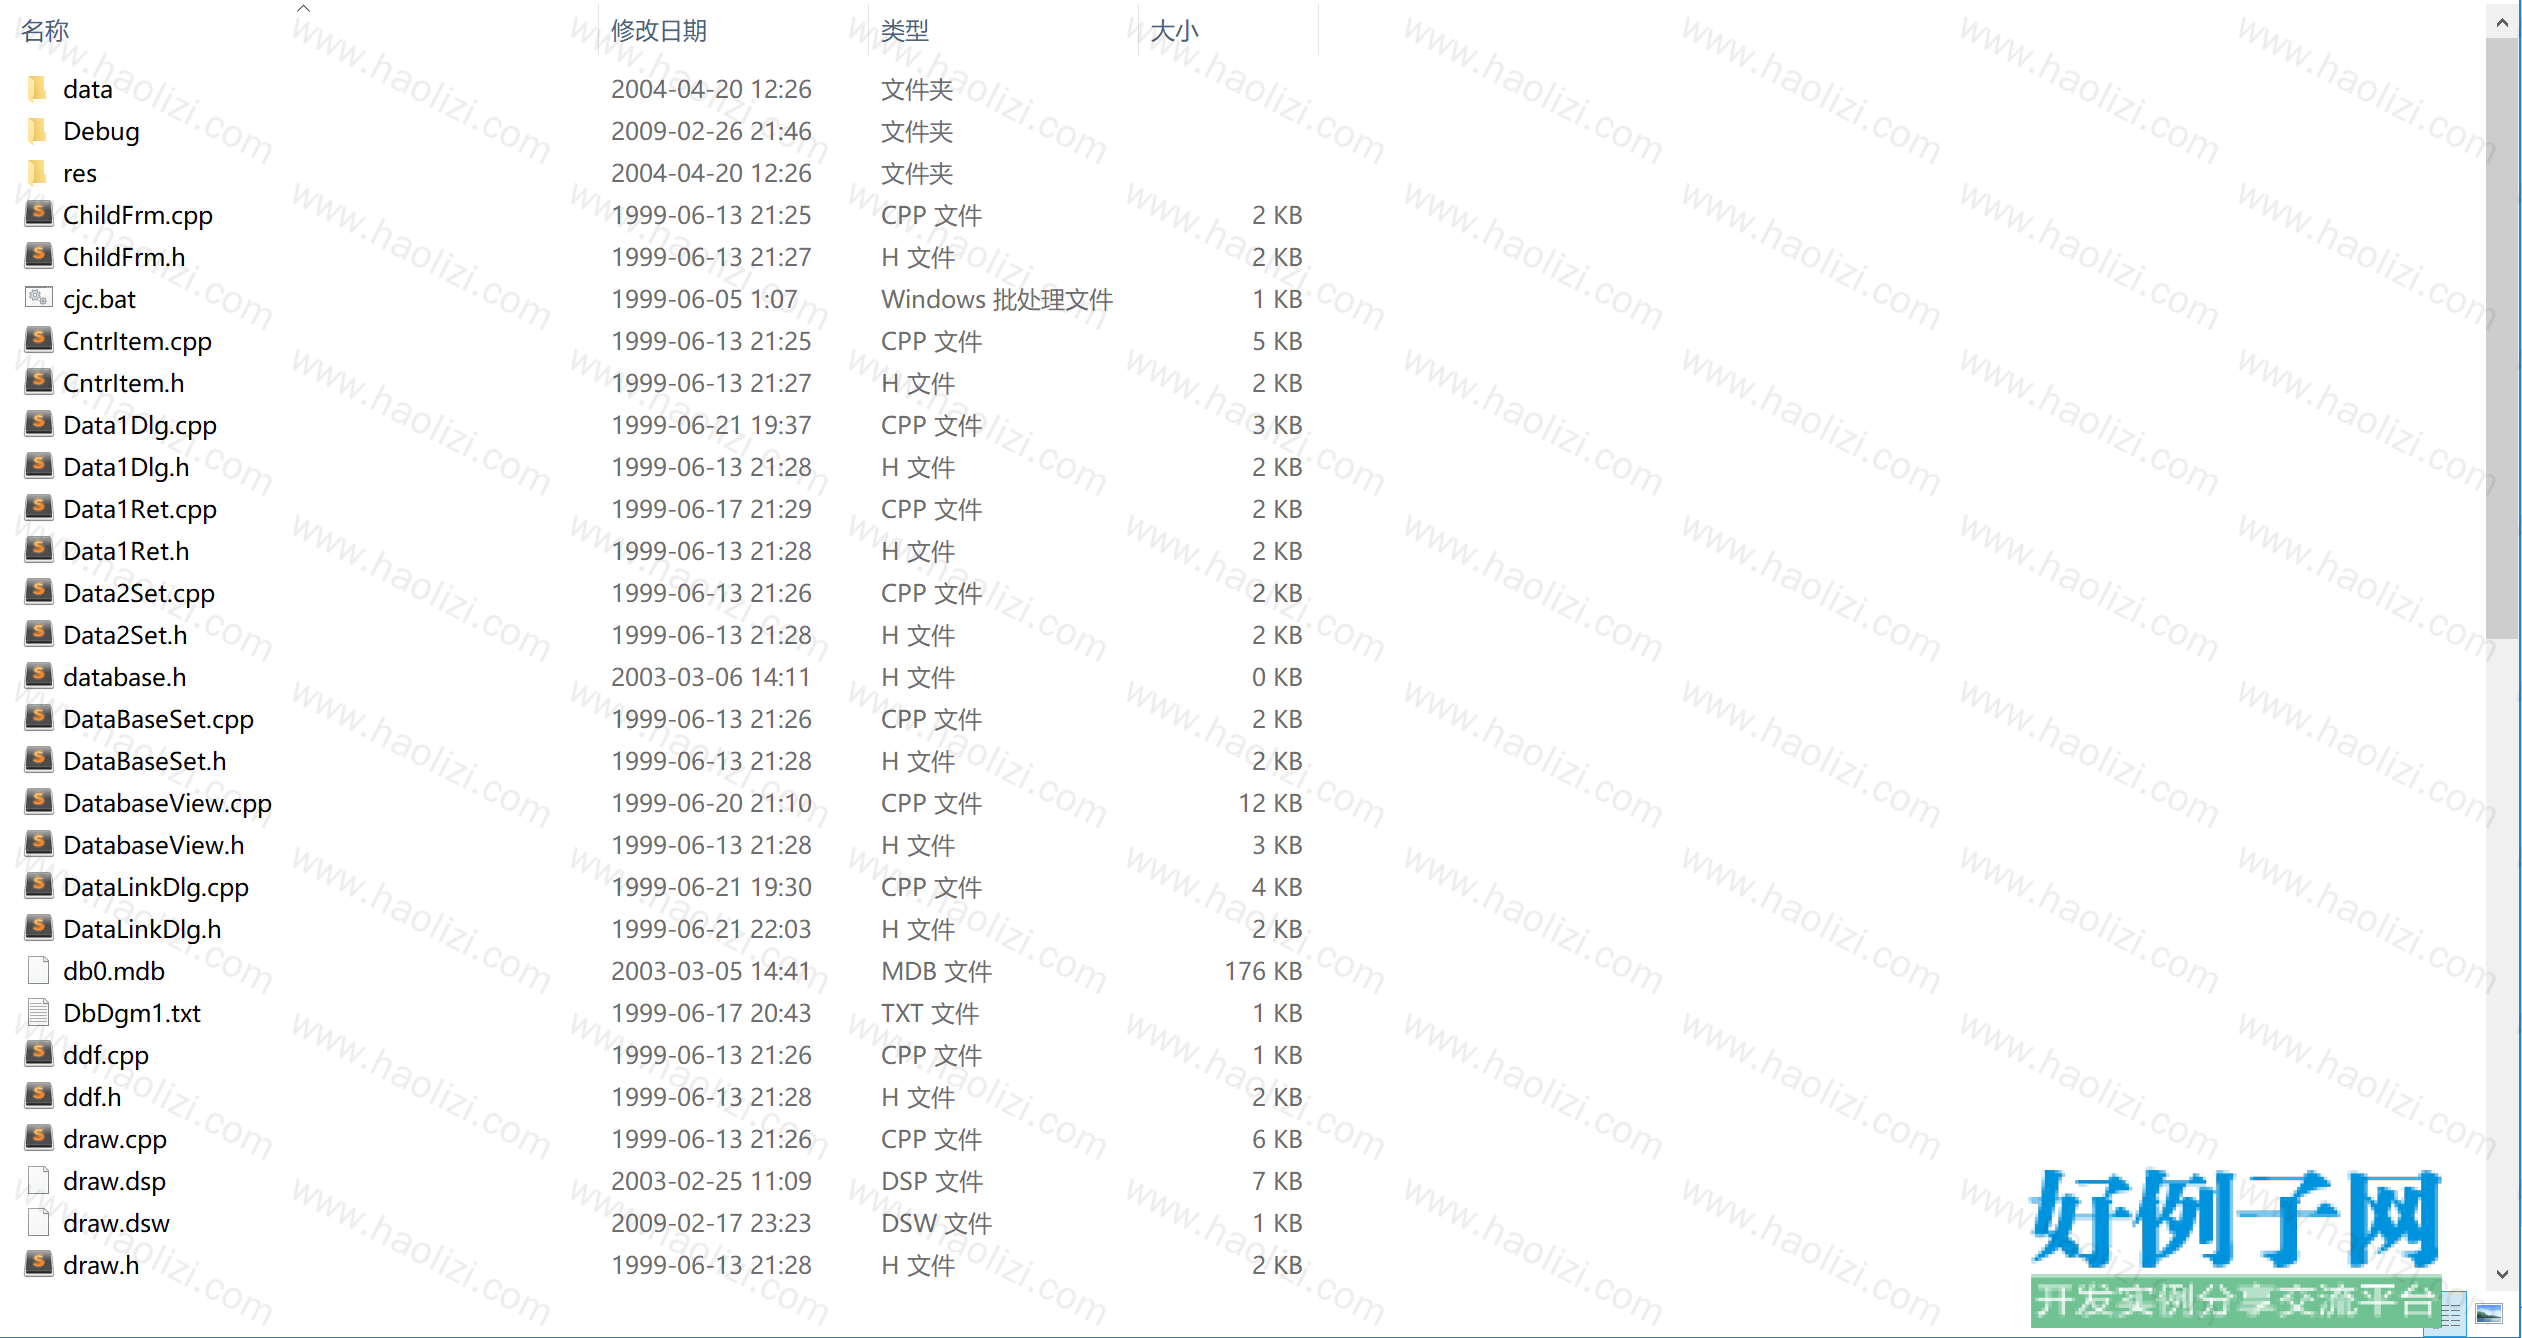Image resolution: width=2522 pixels, height=1338 pixels.
Task: Select the draw.h file name
Action: coord(101,1265)
